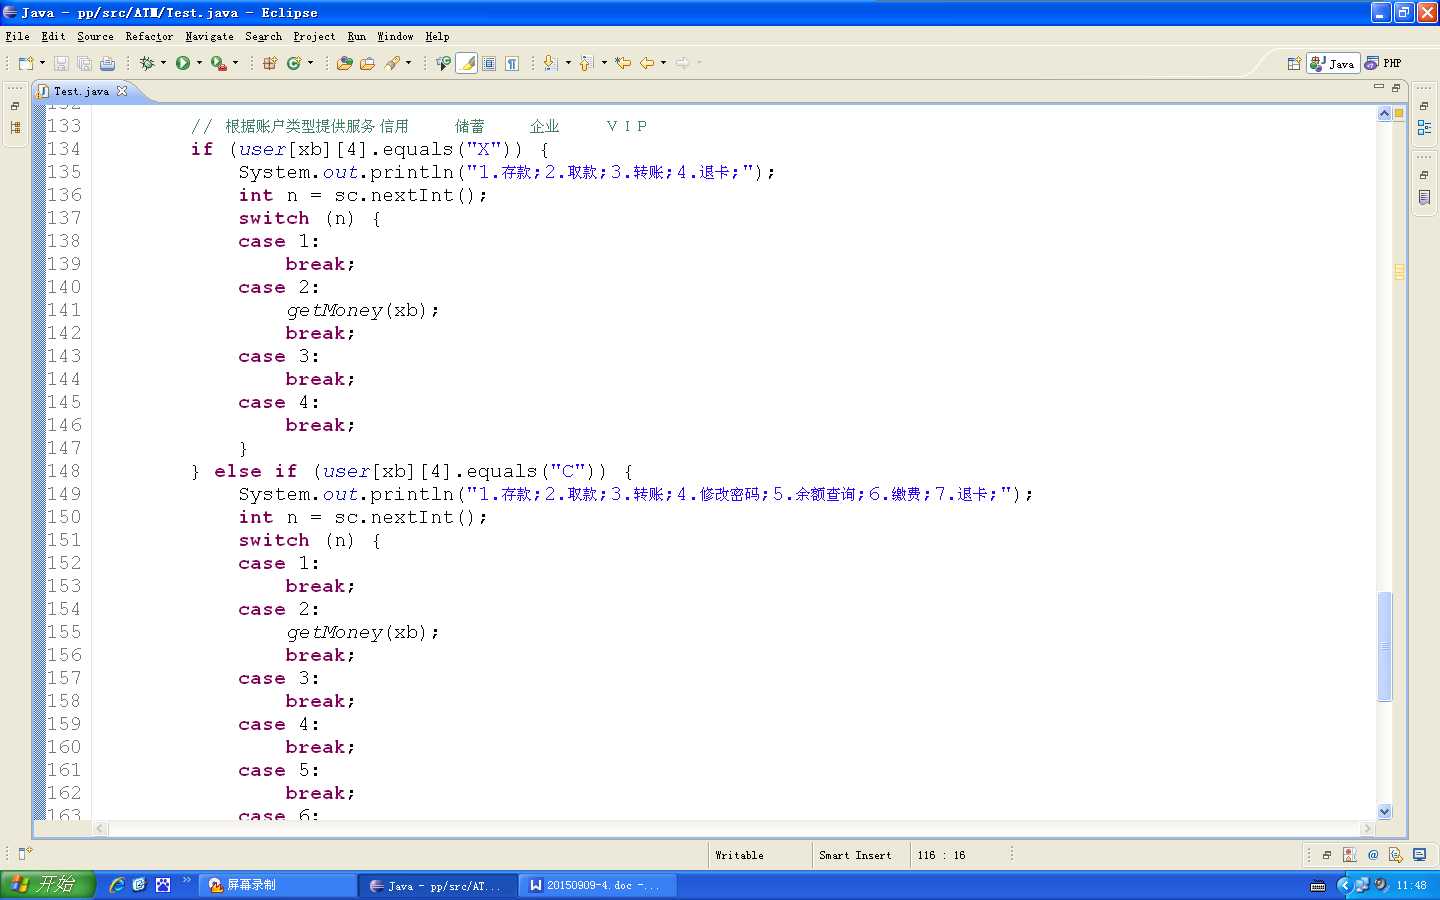Click the Back navigation arrow icon
This screenshot has height=900, width=1440.
647,63
